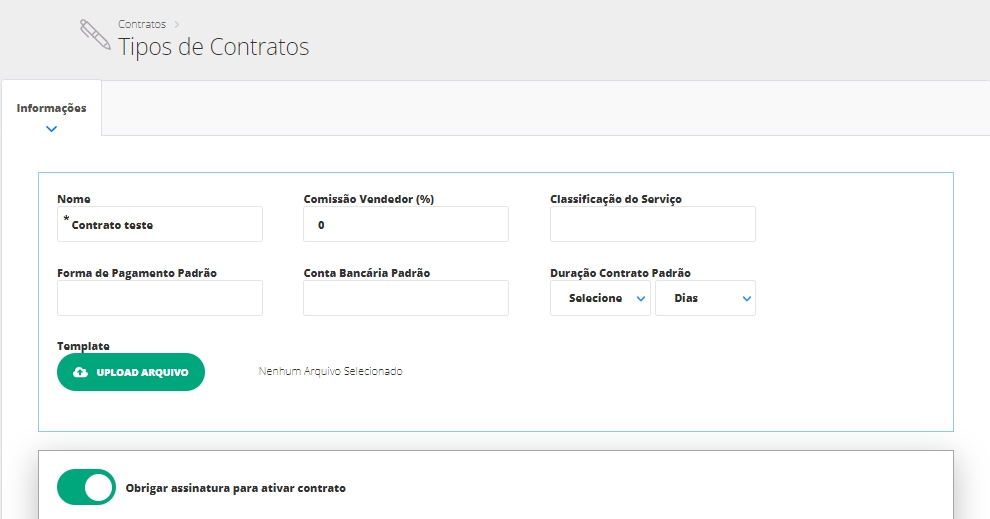Go to Contratos breadcrumb
This screenshot has height=519, width=990.
[x=141, y=23]
